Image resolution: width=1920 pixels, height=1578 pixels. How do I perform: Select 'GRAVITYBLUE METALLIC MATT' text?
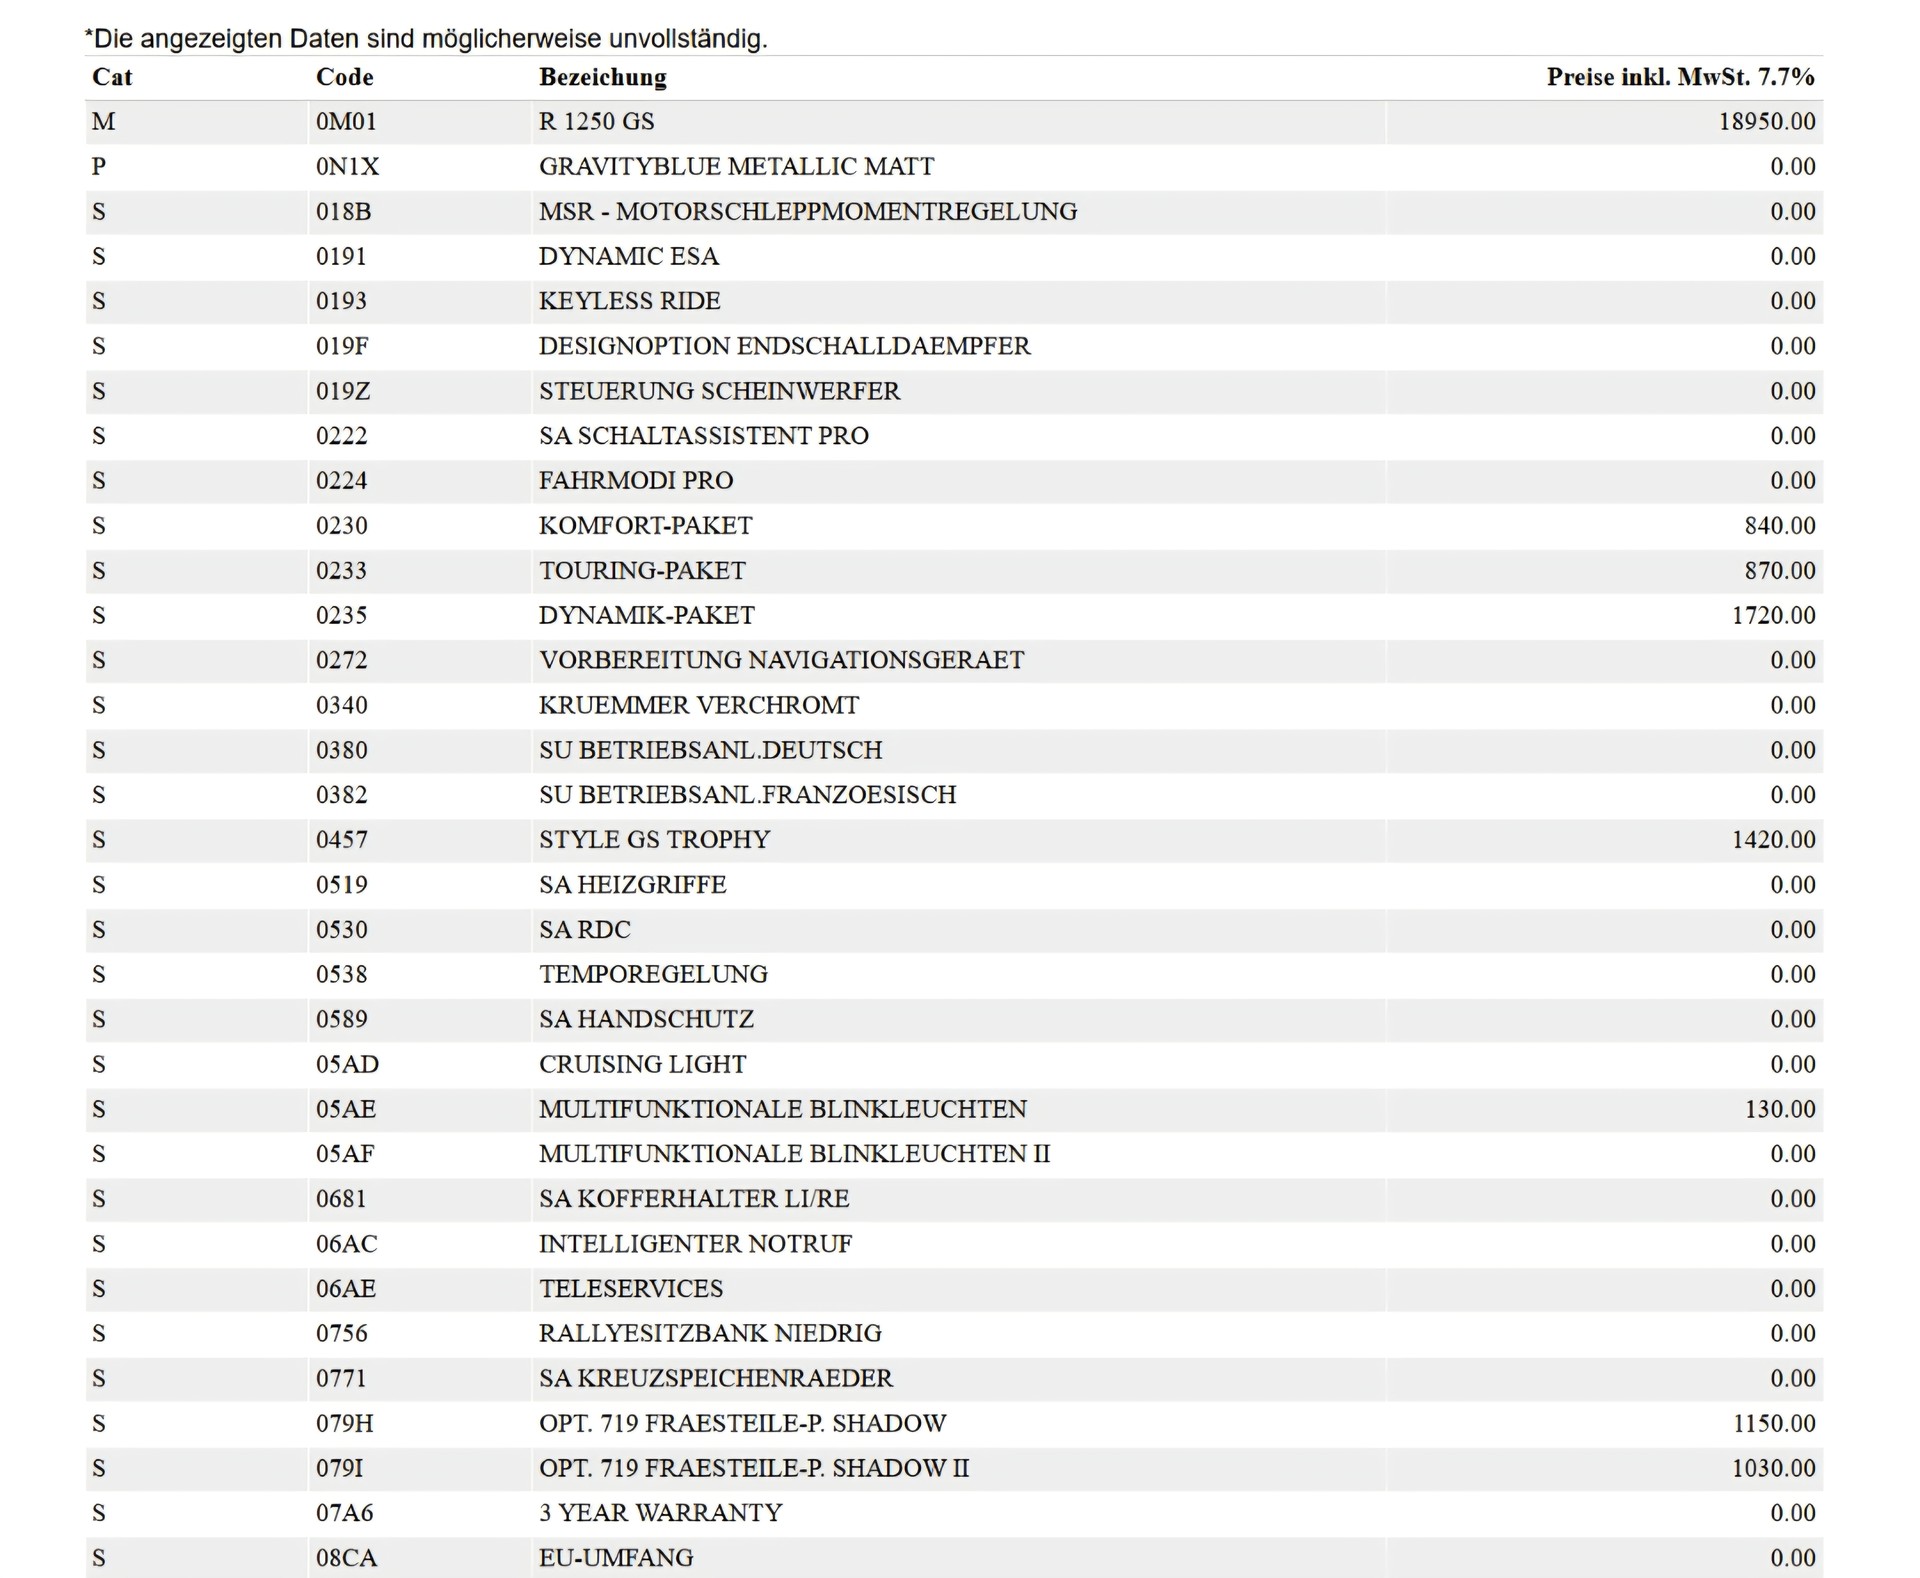[737, 166]
